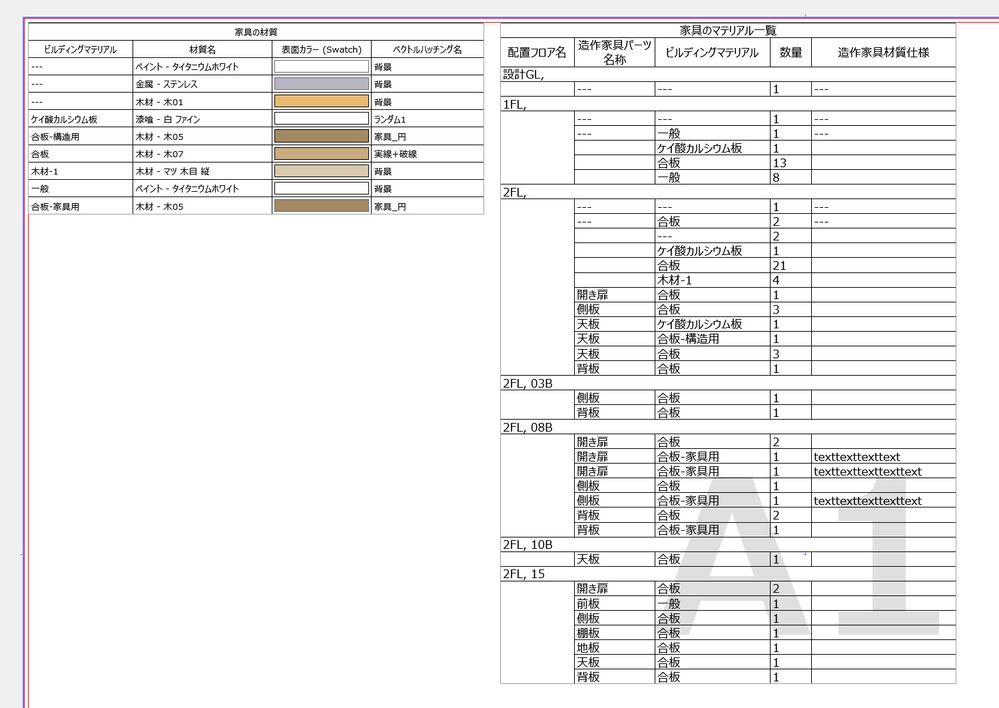The height and width of the screenshot is (708, 999).
Task: Select the 前板 part name cell
Action: (614, 603)
